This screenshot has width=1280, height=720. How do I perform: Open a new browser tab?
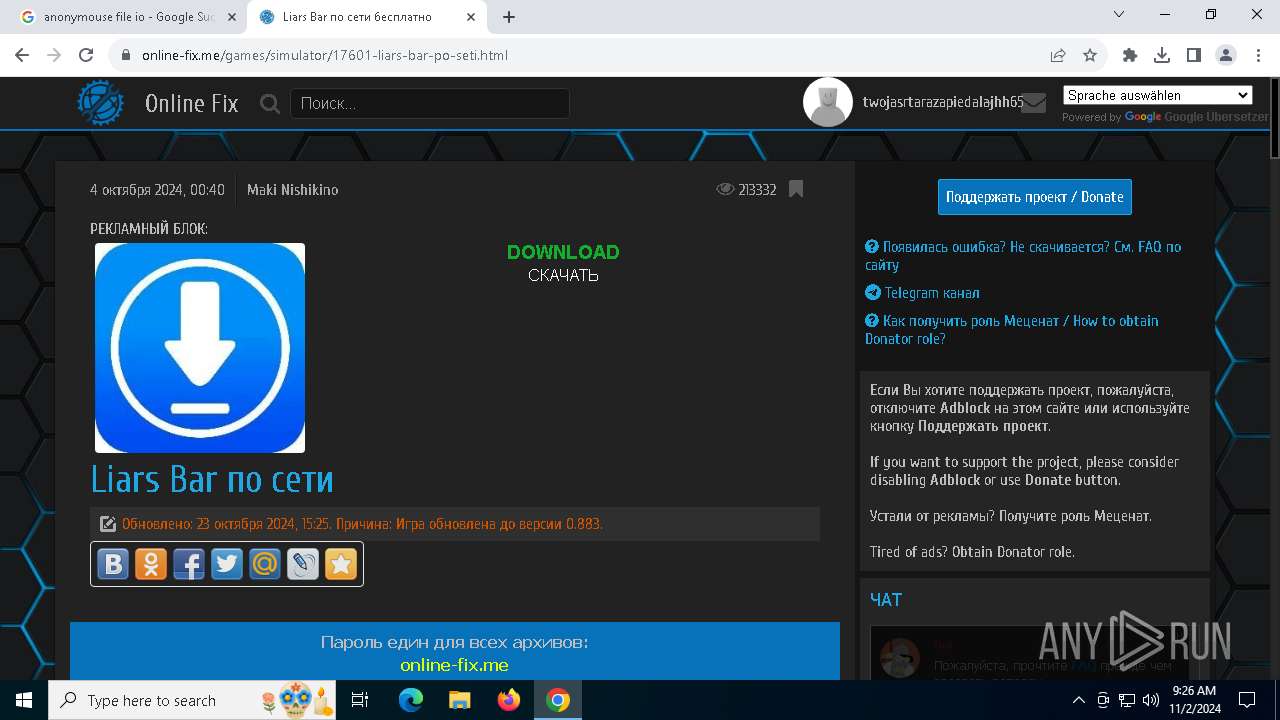(509, 17)
